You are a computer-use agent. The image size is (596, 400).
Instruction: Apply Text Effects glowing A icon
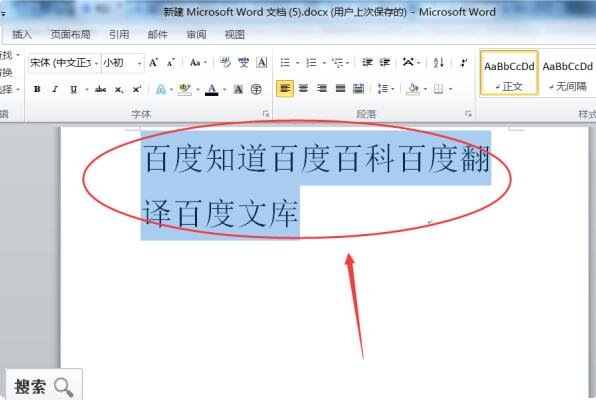pos(161,89)
